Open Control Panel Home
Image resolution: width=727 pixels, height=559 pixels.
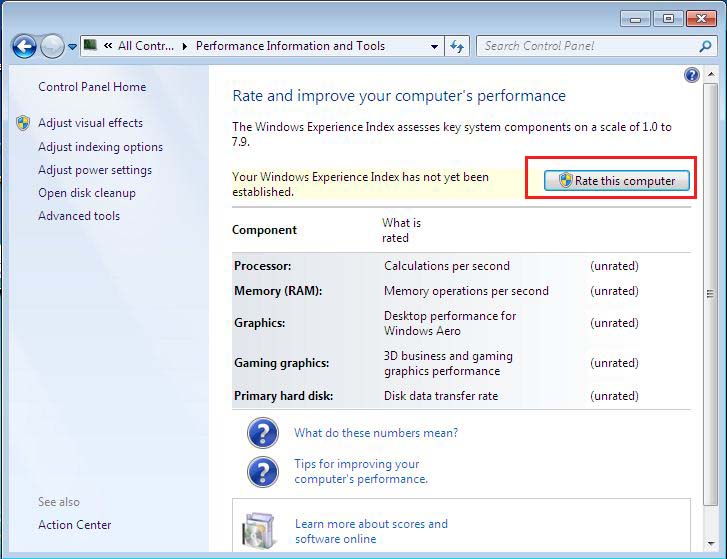[x=92, y=87]
